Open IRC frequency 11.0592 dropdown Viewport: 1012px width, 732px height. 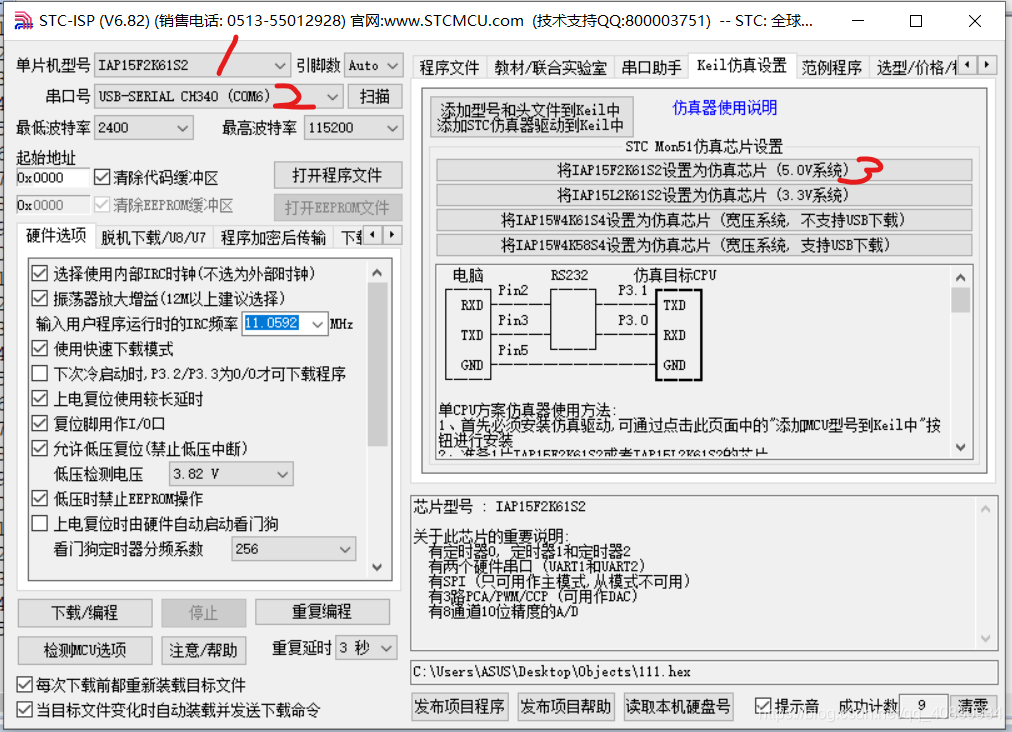317,323
